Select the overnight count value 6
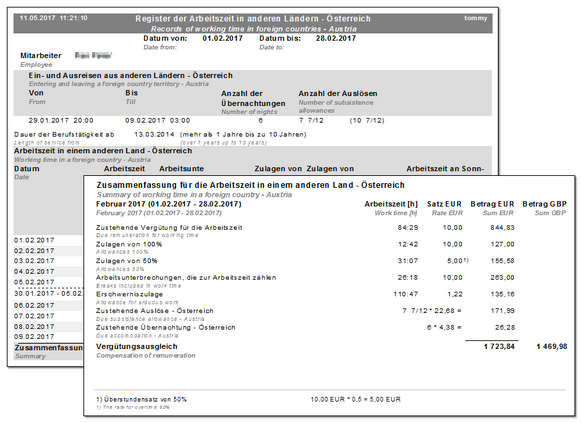Viewport: 582px width, 423px height. [x=261, y=121]
